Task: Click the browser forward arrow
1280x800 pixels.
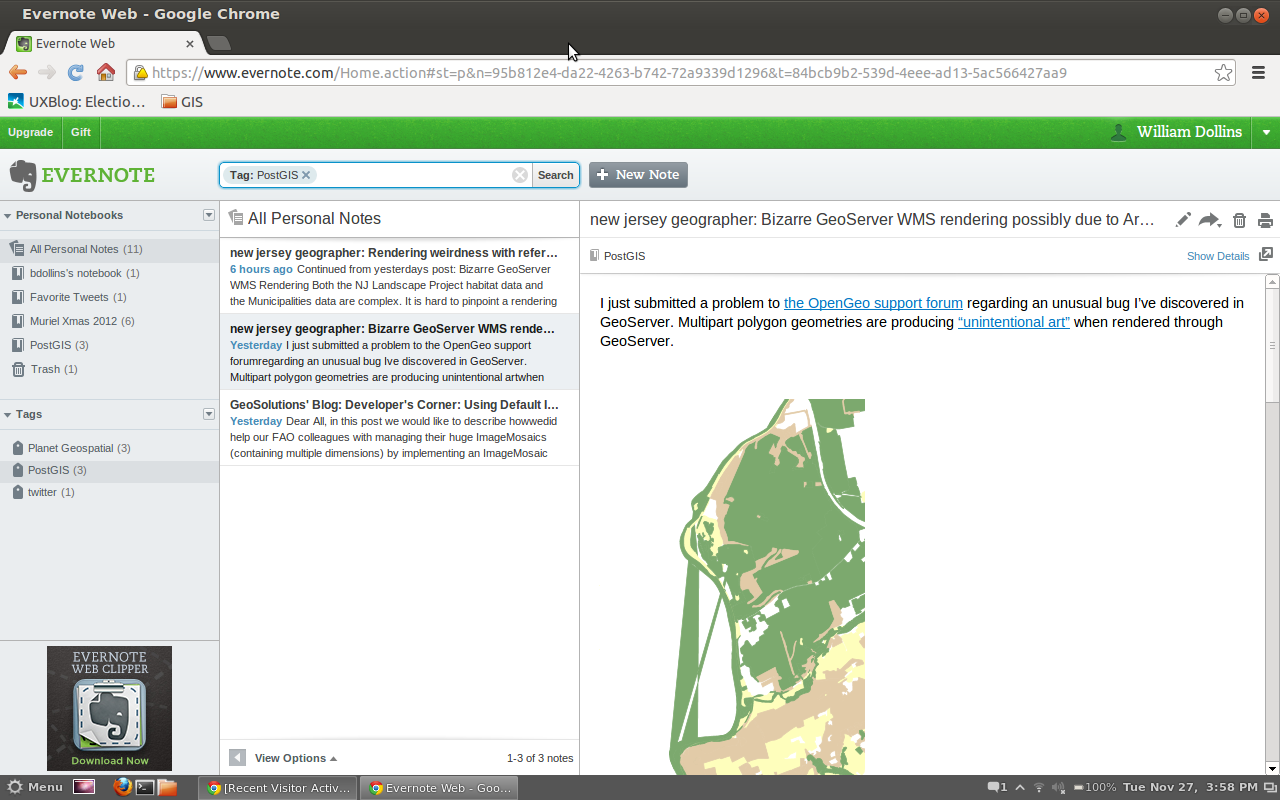Action: [x=46, y=72]
